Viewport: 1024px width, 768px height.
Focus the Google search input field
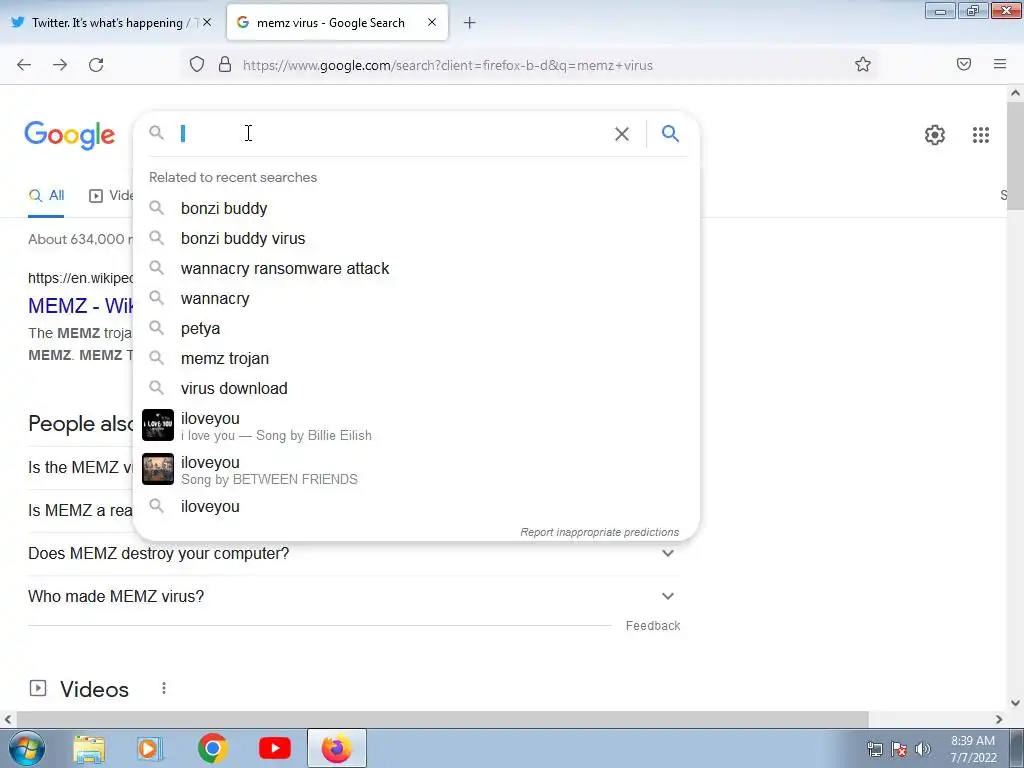(x=392, y=134)
